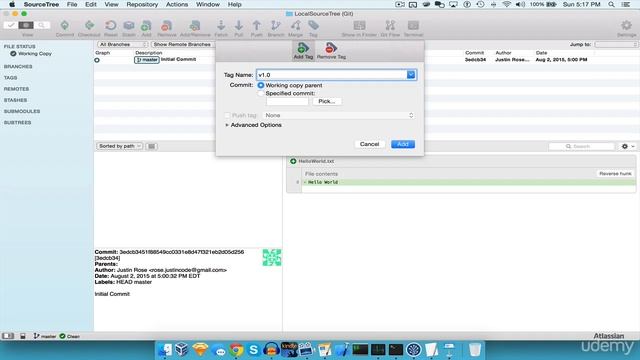The image size is (640, 360).
Task: Open the All Branches dropdown
Action: coord(122,44)
